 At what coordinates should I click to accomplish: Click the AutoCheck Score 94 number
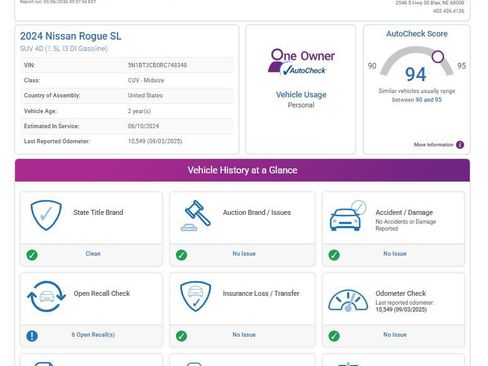[x=416, y=74]
